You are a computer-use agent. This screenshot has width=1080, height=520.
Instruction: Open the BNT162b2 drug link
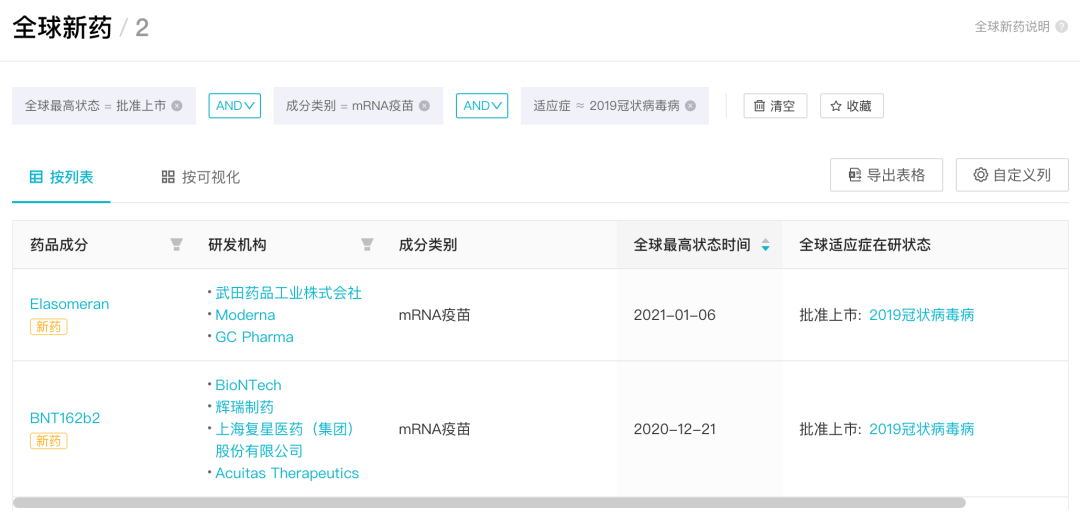65,418
